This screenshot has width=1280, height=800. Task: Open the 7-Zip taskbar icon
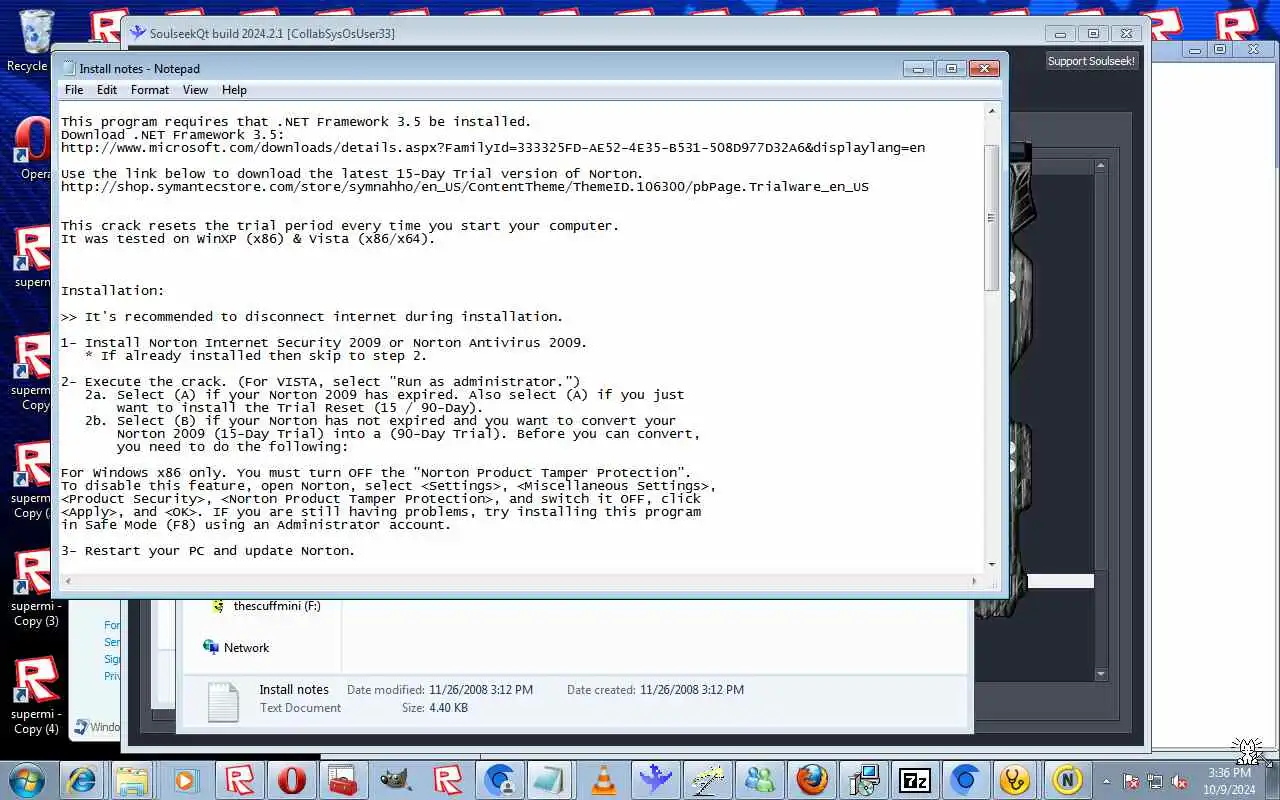pyautogui.click(x=915, y=780)
